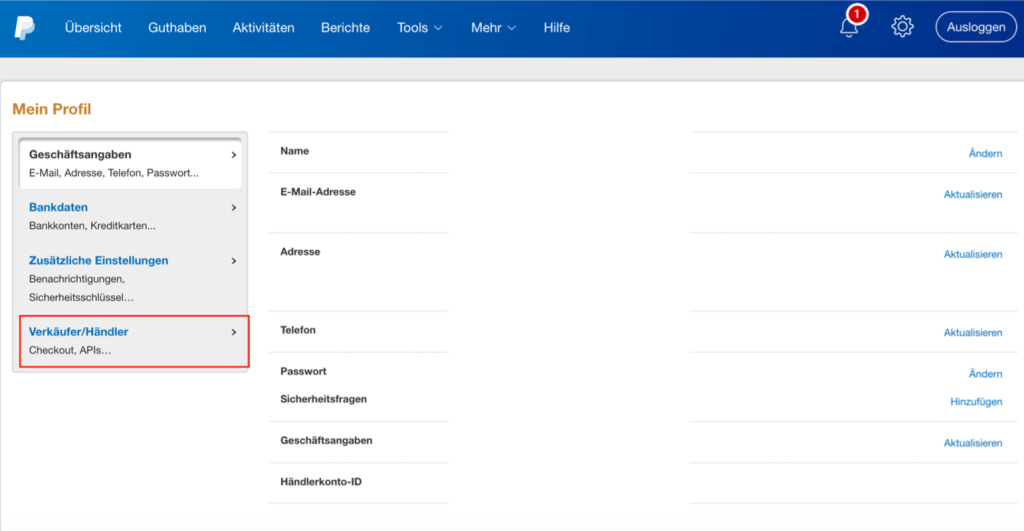Click the E-Mail-Adresse label

tap(318, 191)
